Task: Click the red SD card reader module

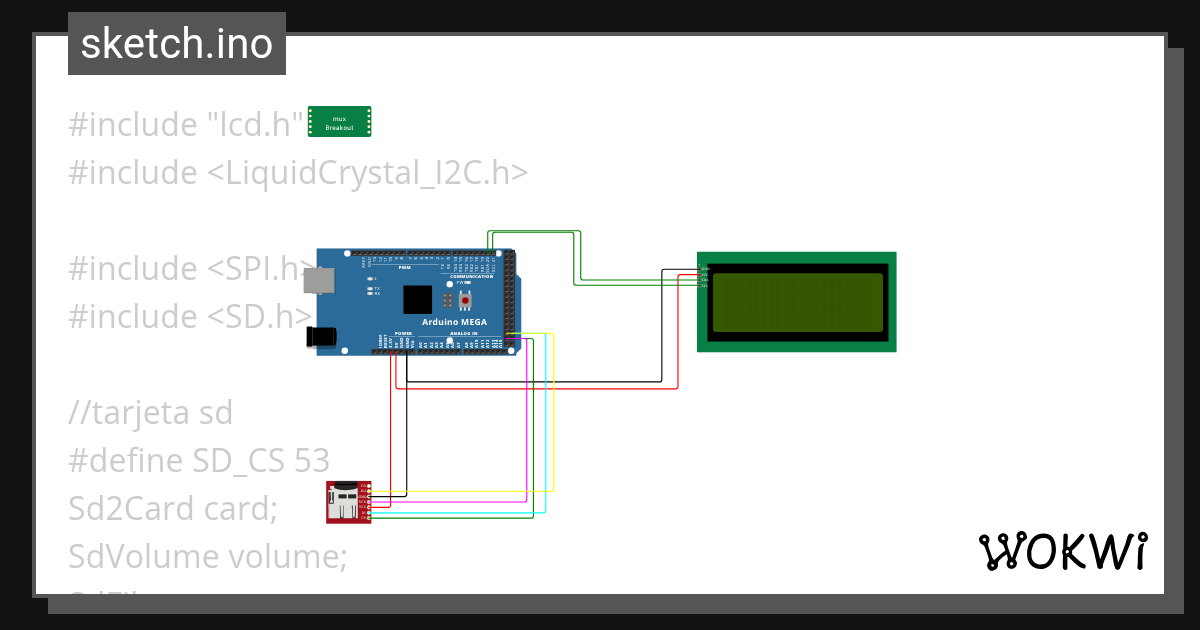Action: click(347, 502)
